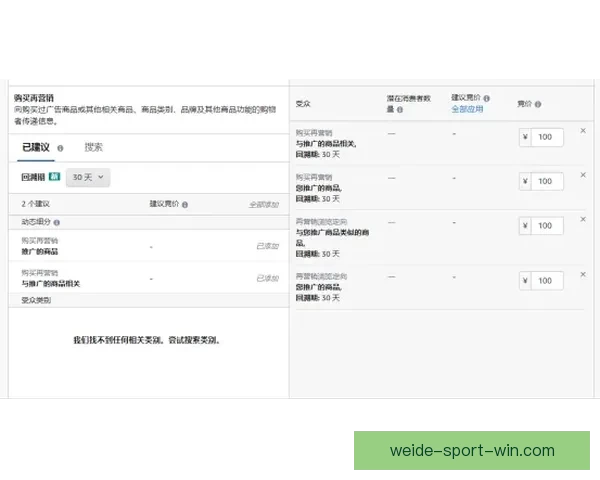Click info icon beside right-panel 建议竞价 header
The image size is (600, 480).
489,98
